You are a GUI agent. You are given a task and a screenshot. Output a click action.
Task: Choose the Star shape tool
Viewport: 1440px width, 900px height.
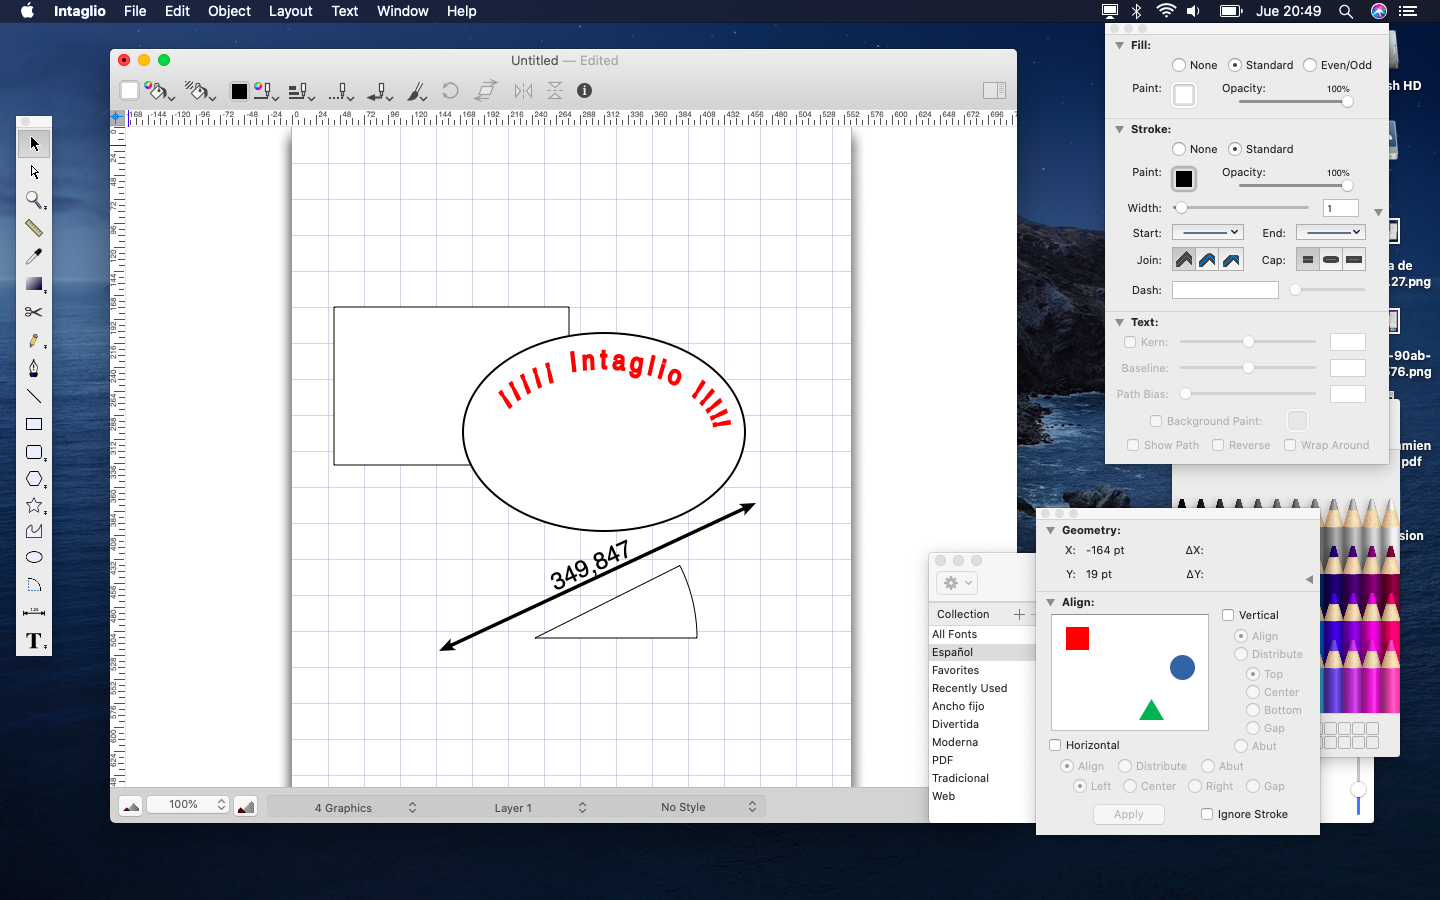(33, 506)
